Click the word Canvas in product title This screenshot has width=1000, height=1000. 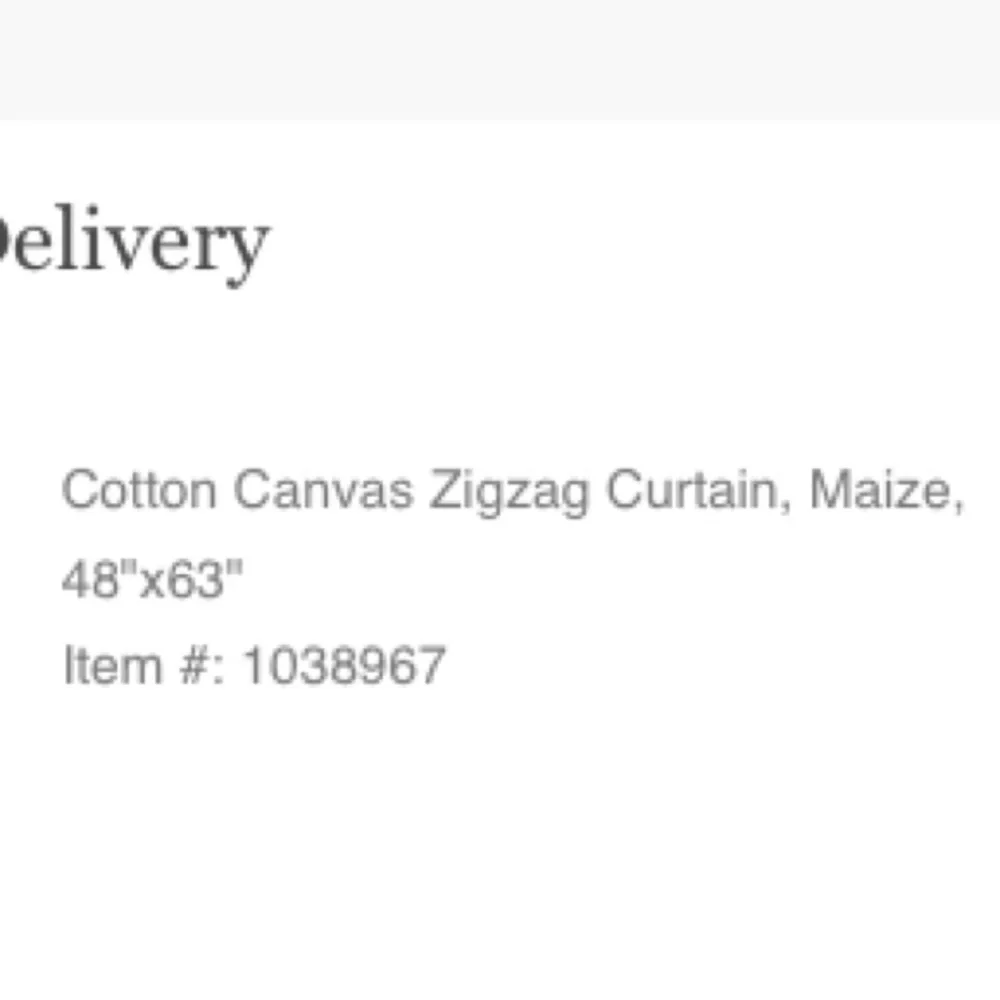click(323, 490)
